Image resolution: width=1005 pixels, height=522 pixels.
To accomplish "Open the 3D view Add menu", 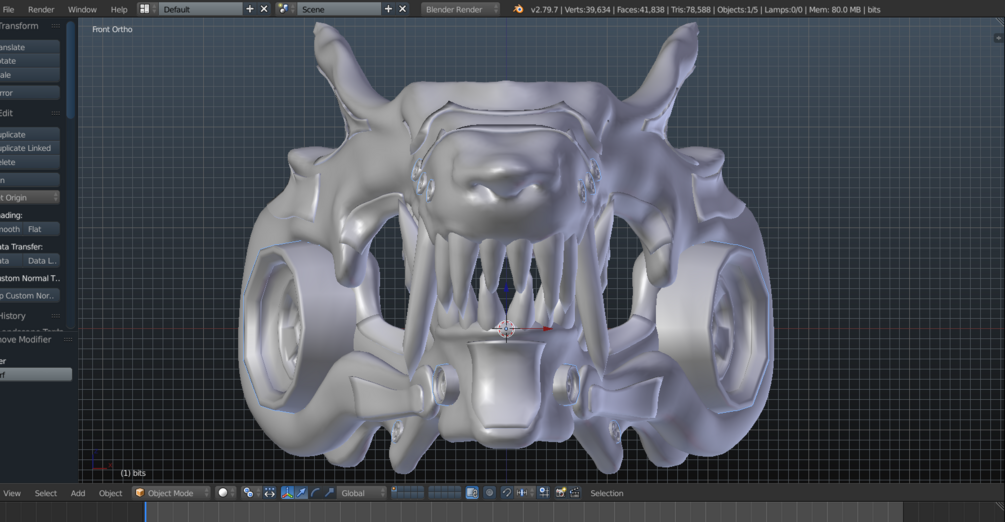I will click(78, 493).
